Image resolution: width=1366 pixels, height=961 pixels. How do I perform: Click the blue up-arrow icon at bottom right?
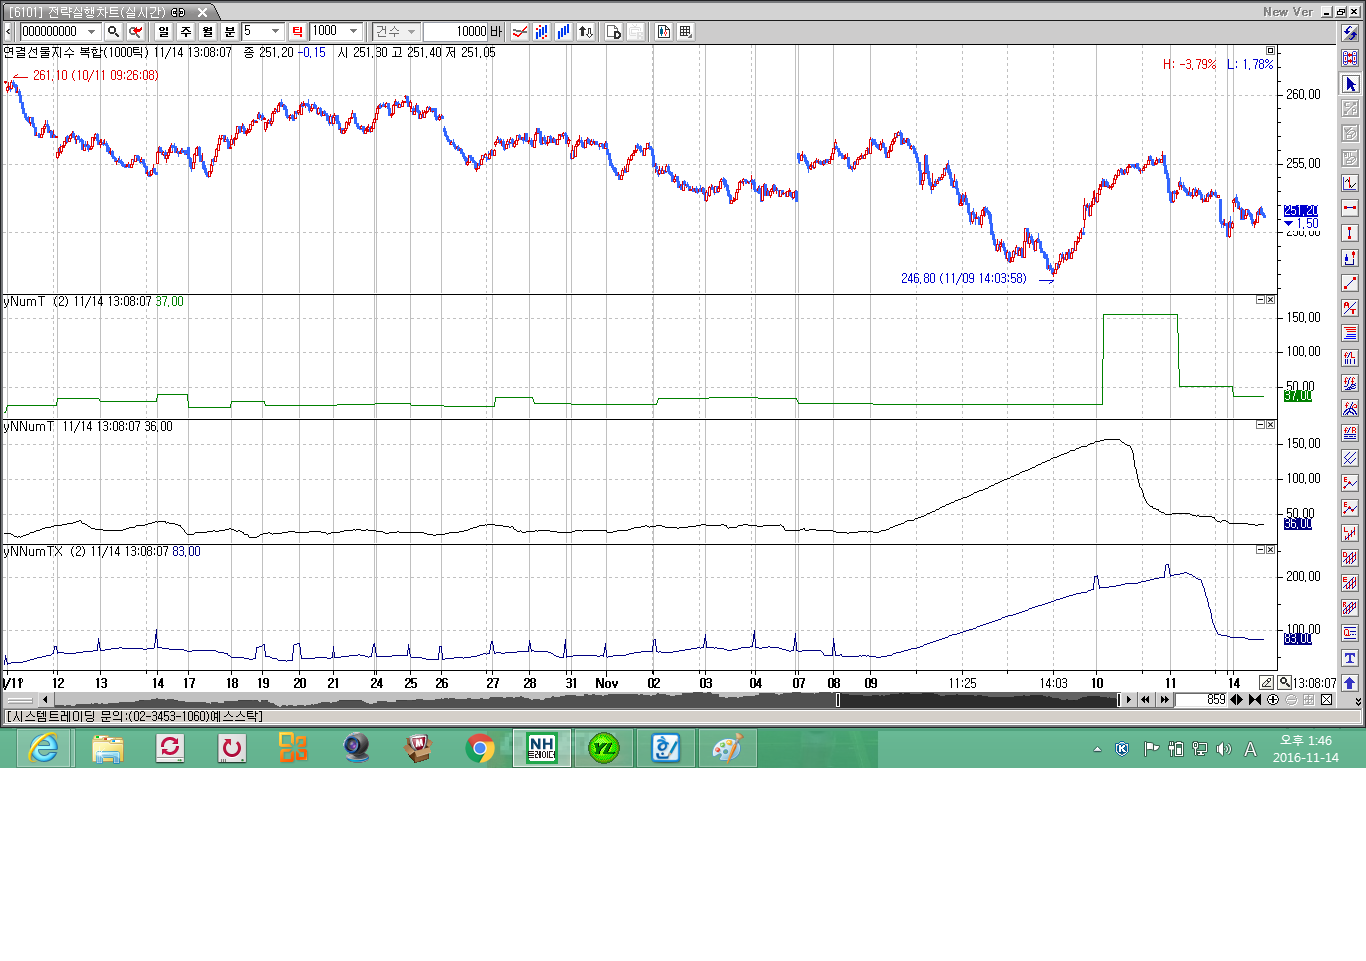tap(1350, 683)
